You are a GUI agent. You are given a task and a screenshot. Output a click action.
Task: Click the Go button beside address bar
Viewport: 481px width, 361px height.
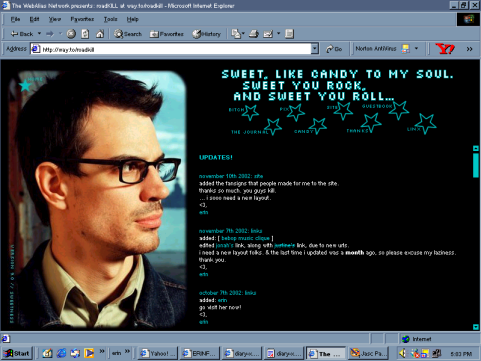(x=334, y=49)
